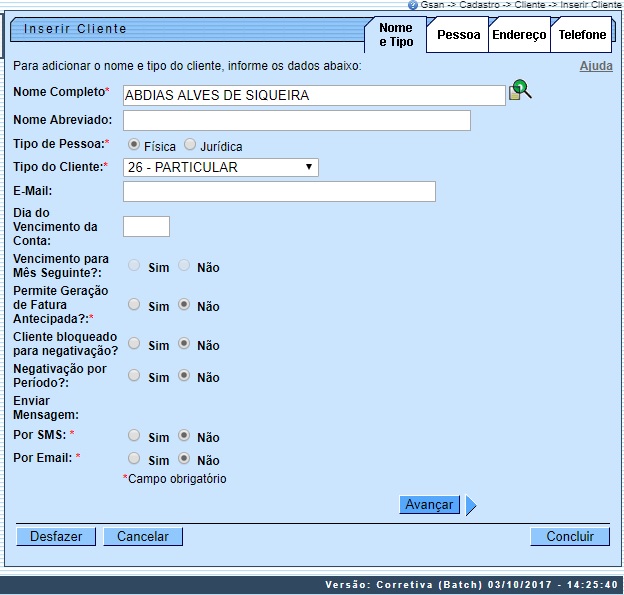The height and width of the screenshot is (595, 624).
Task: Enable Sim for Por Email messaging
Action: [x=134, y=459]
